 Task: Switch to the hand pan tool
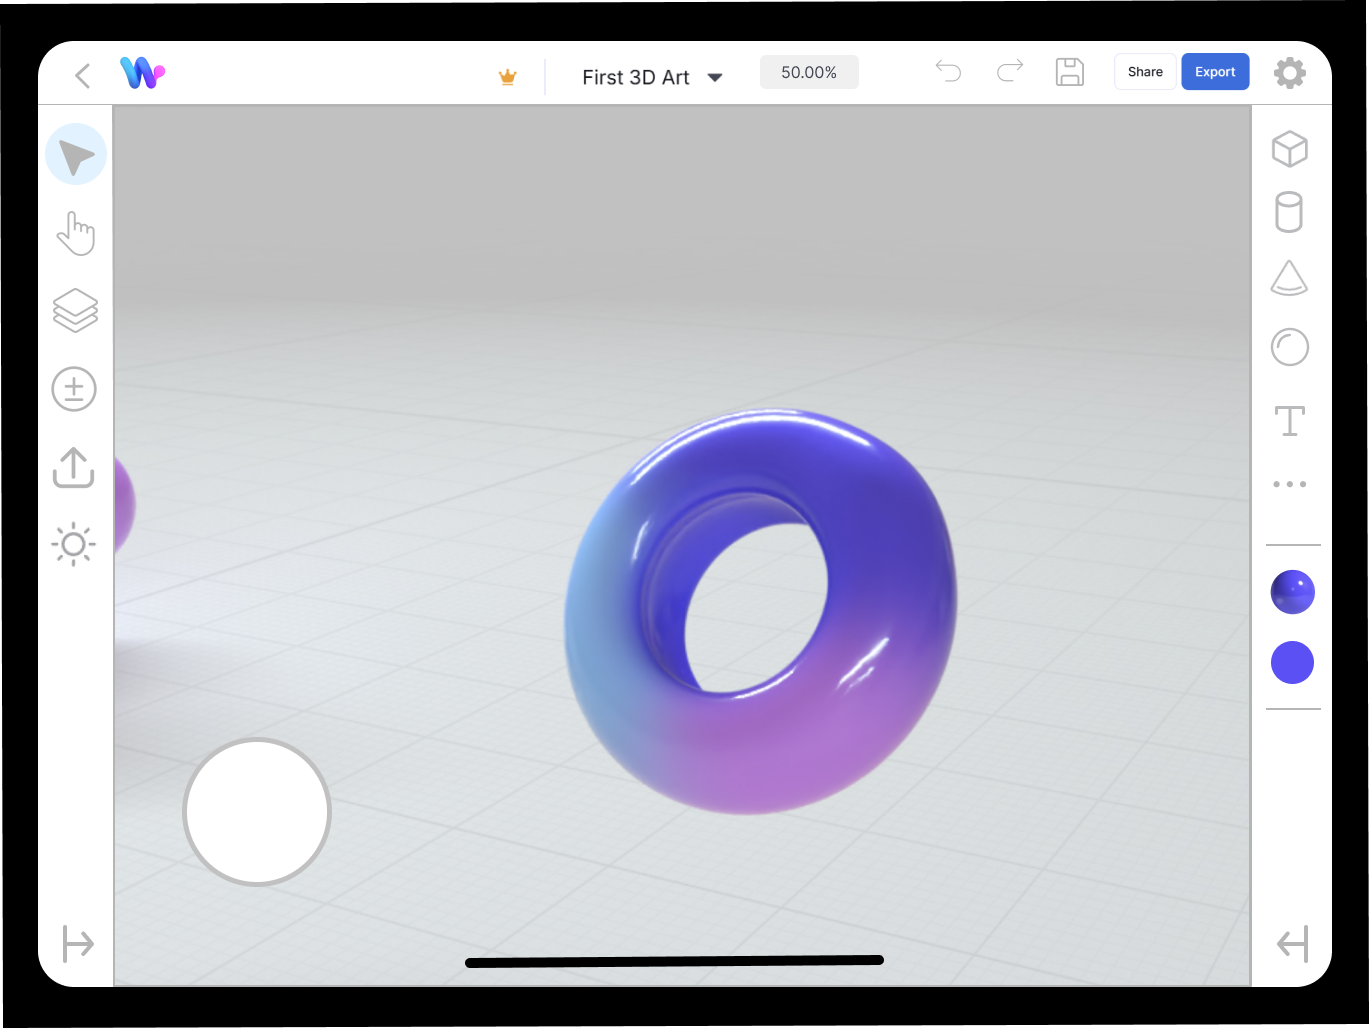pos(75,233)
